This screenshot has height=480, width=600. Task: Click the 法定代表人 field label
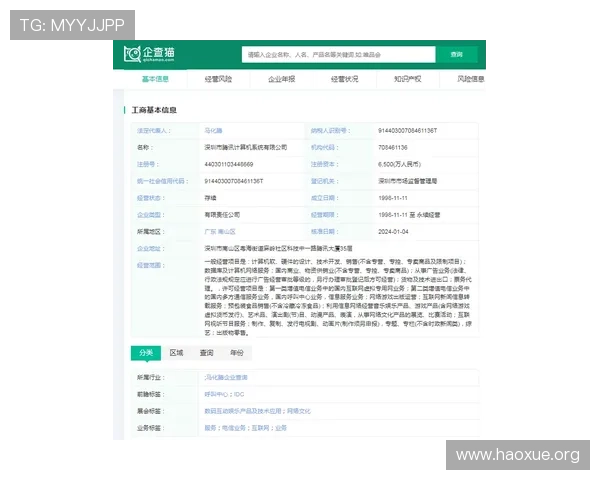154,131
